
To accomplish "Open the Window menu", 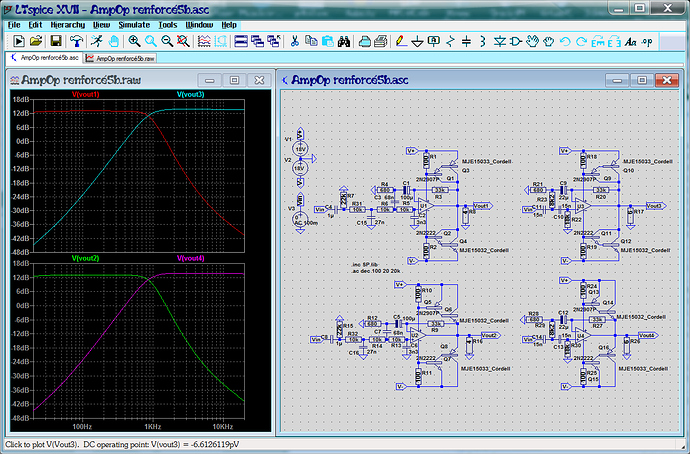I will (x=199, y=25).
